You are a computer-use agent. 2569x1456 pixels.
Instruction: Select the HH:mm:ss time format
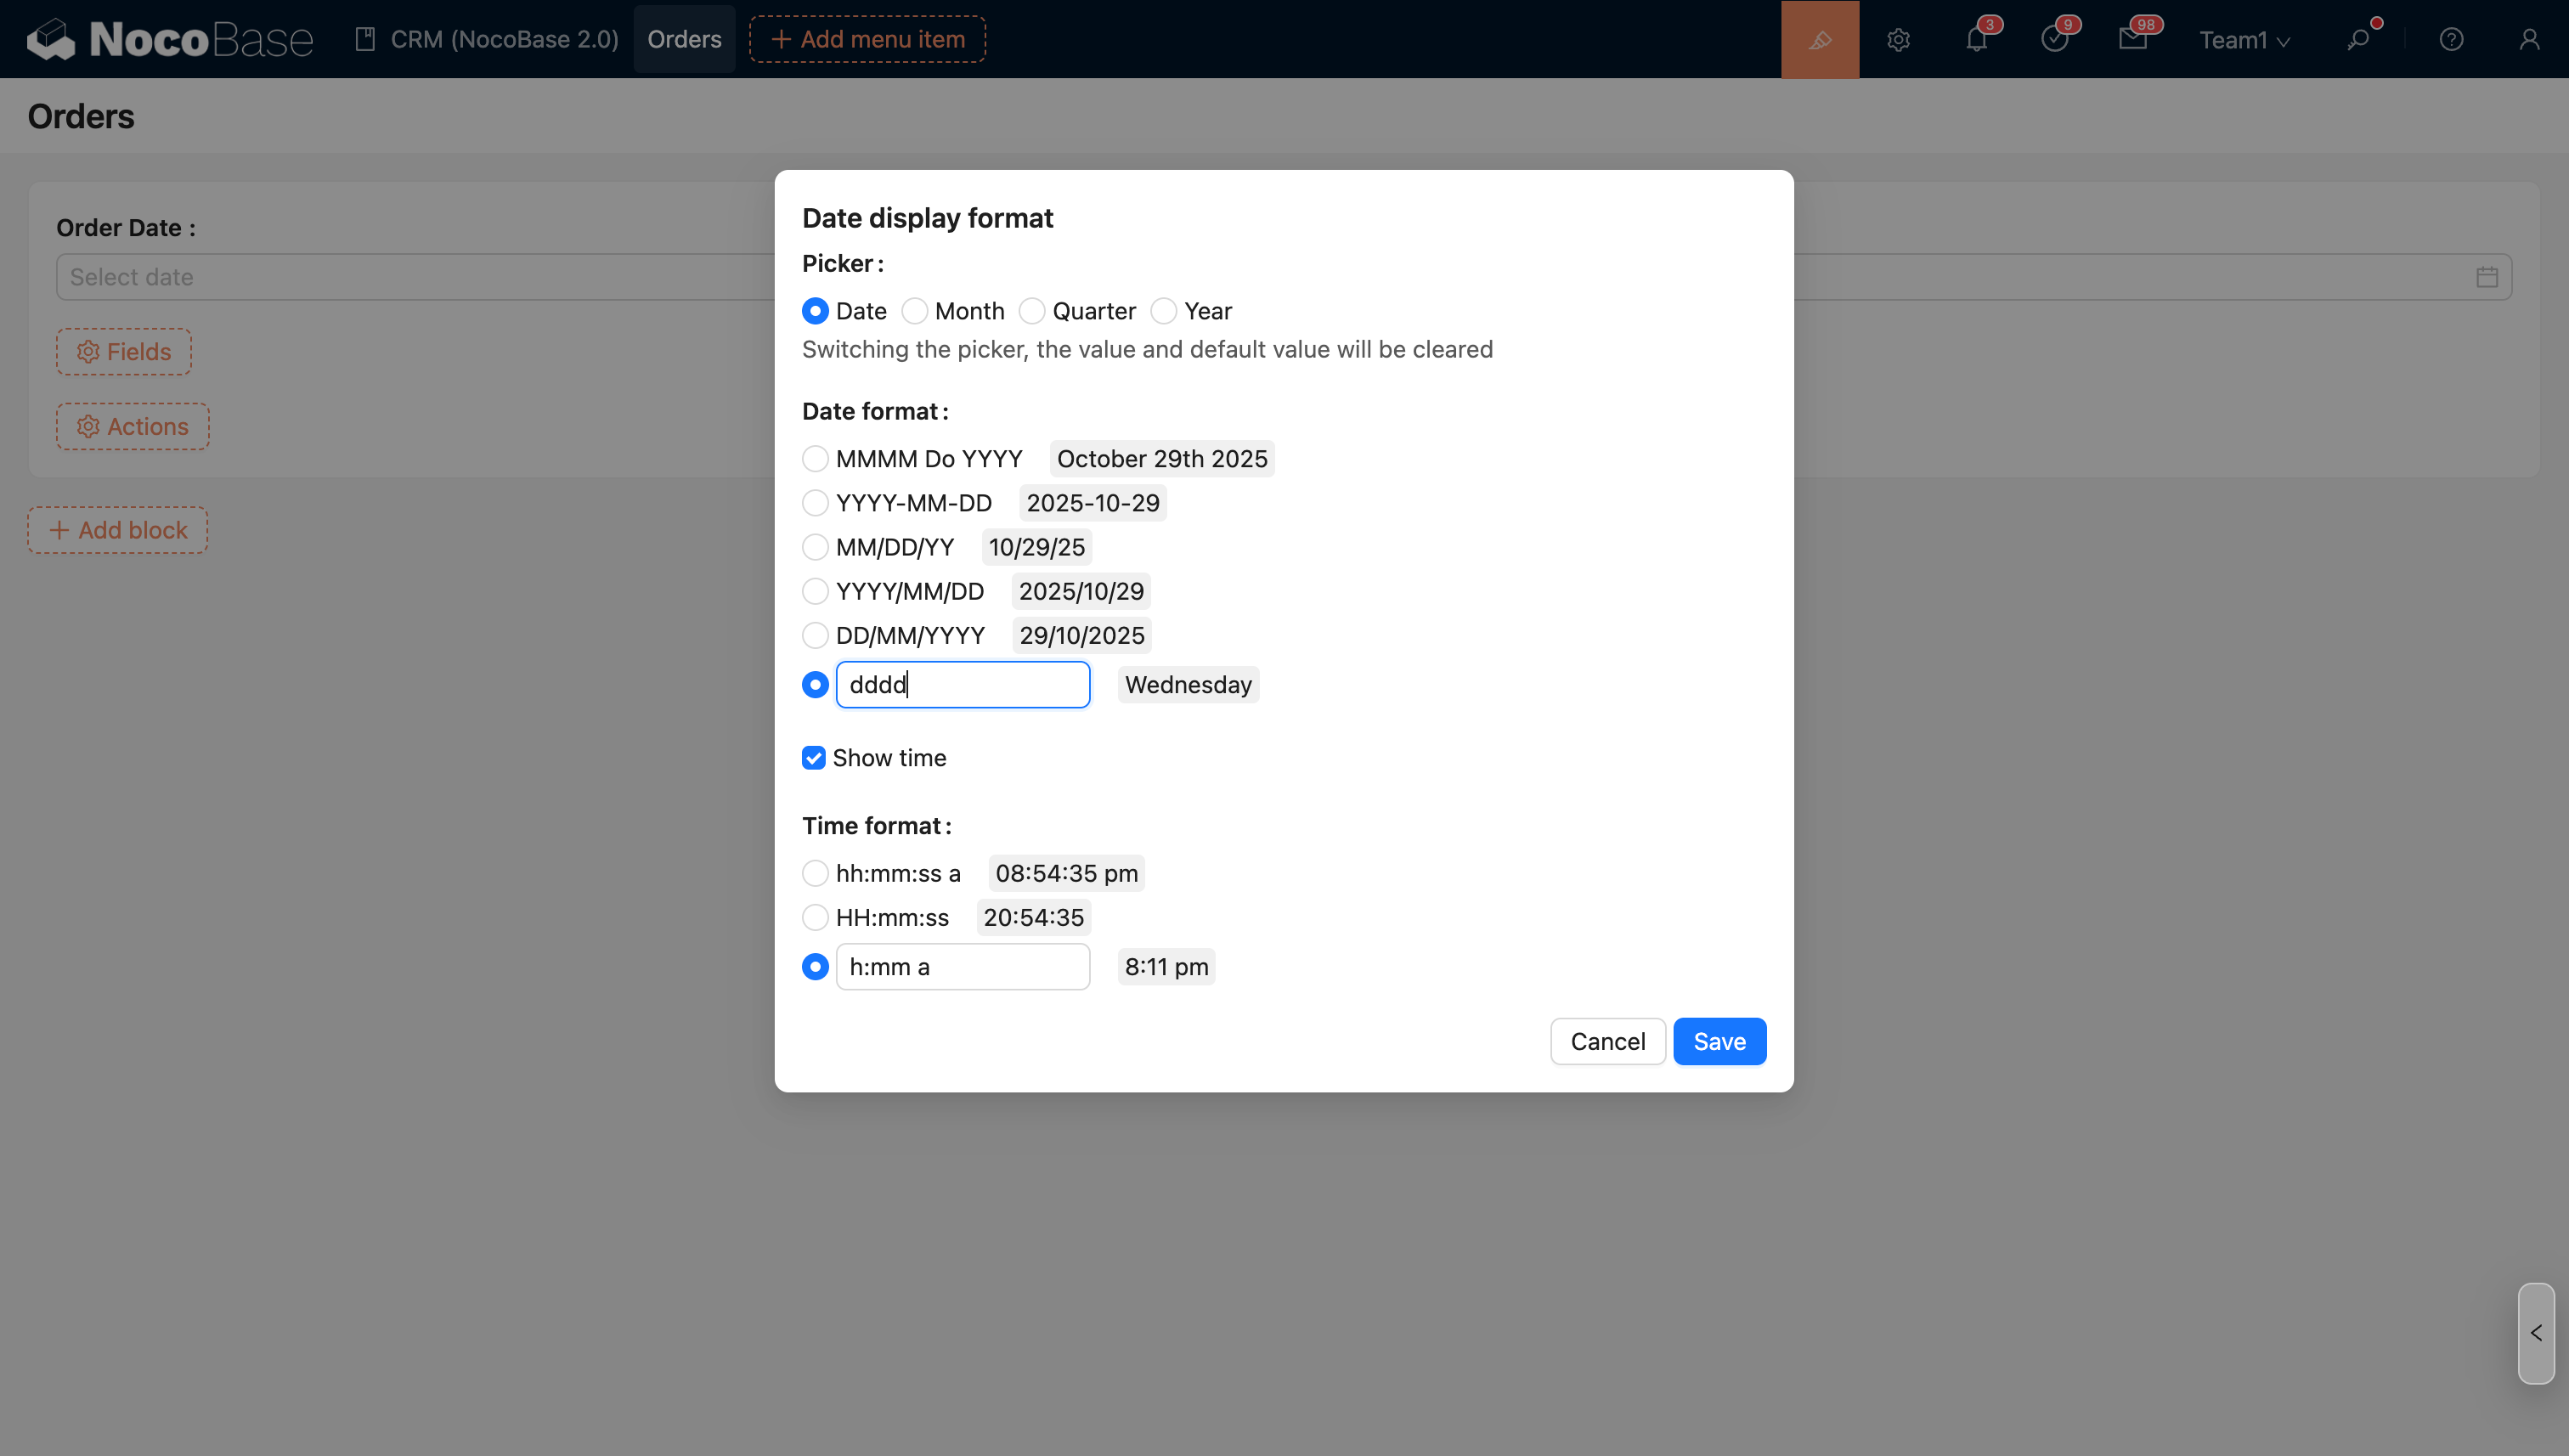click(815, 917)
